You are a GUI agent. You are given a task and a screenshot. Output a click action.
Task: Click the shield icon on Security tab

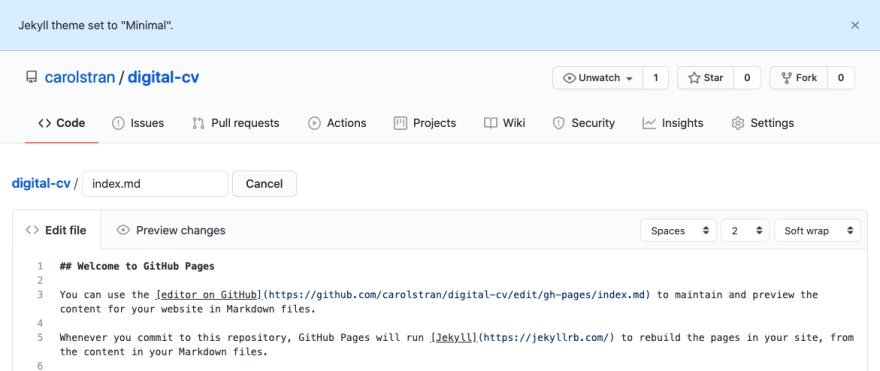point(558,123)
